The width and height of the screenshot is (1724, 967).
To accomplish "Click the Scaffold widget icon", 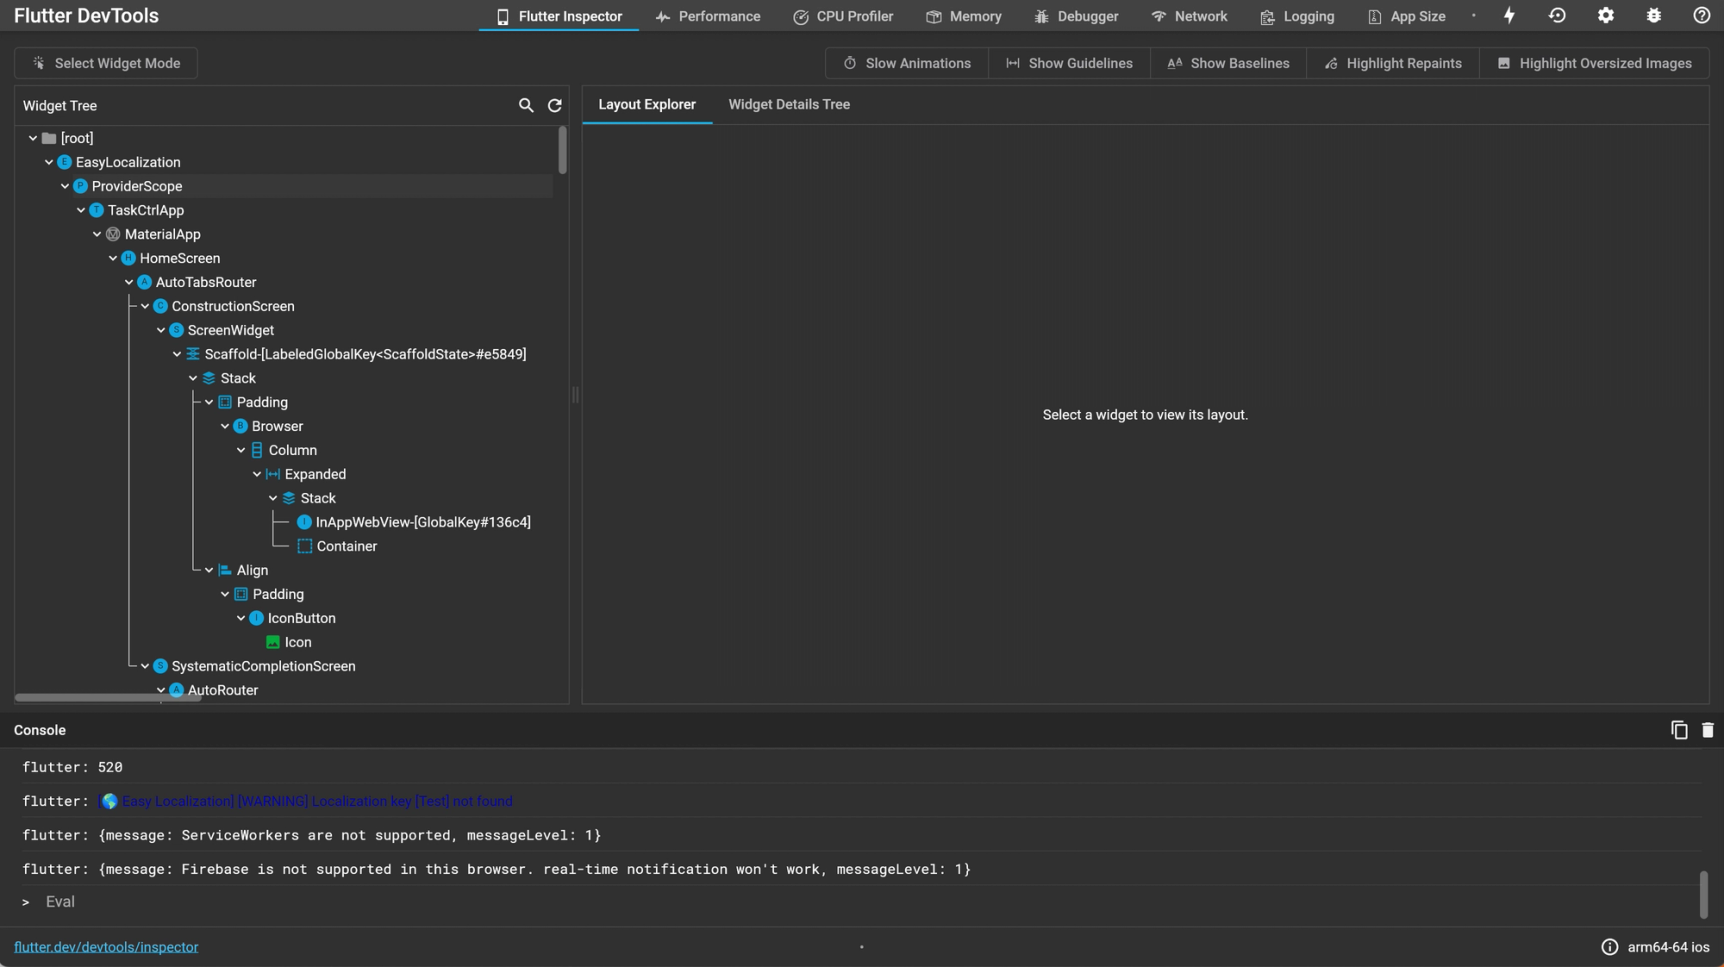I will pos(193,354).
